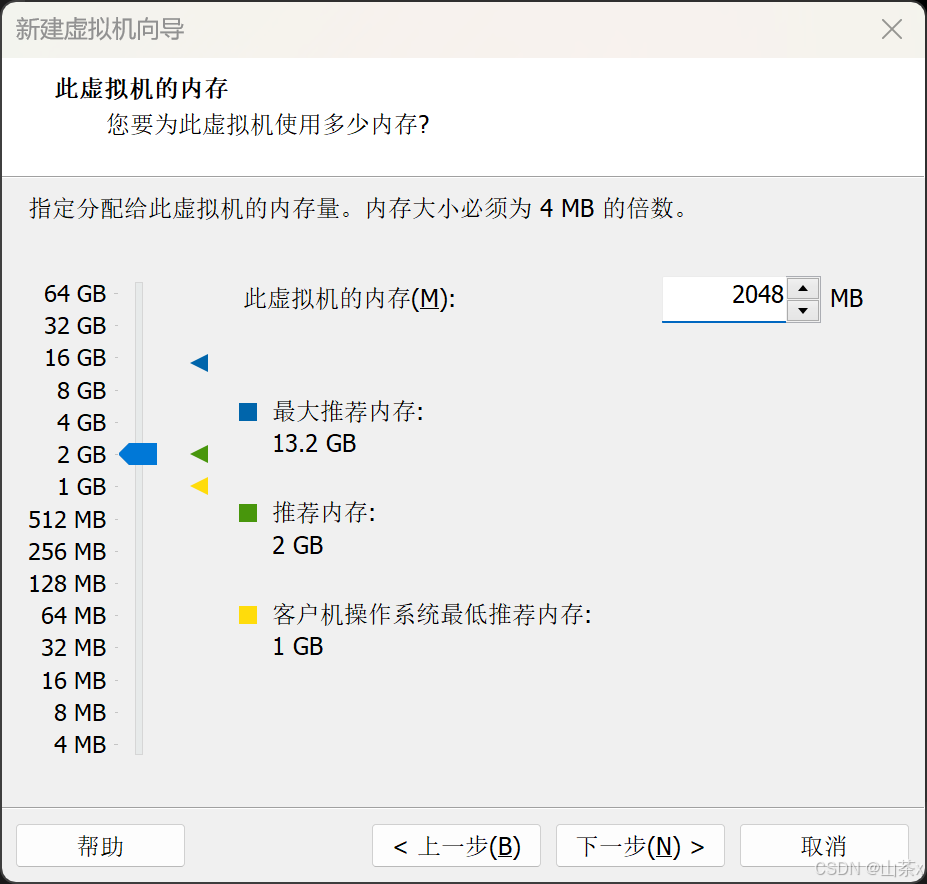The image size is (927, 884).
Task: Click the up arrow to increase memory
Action: 803,287
